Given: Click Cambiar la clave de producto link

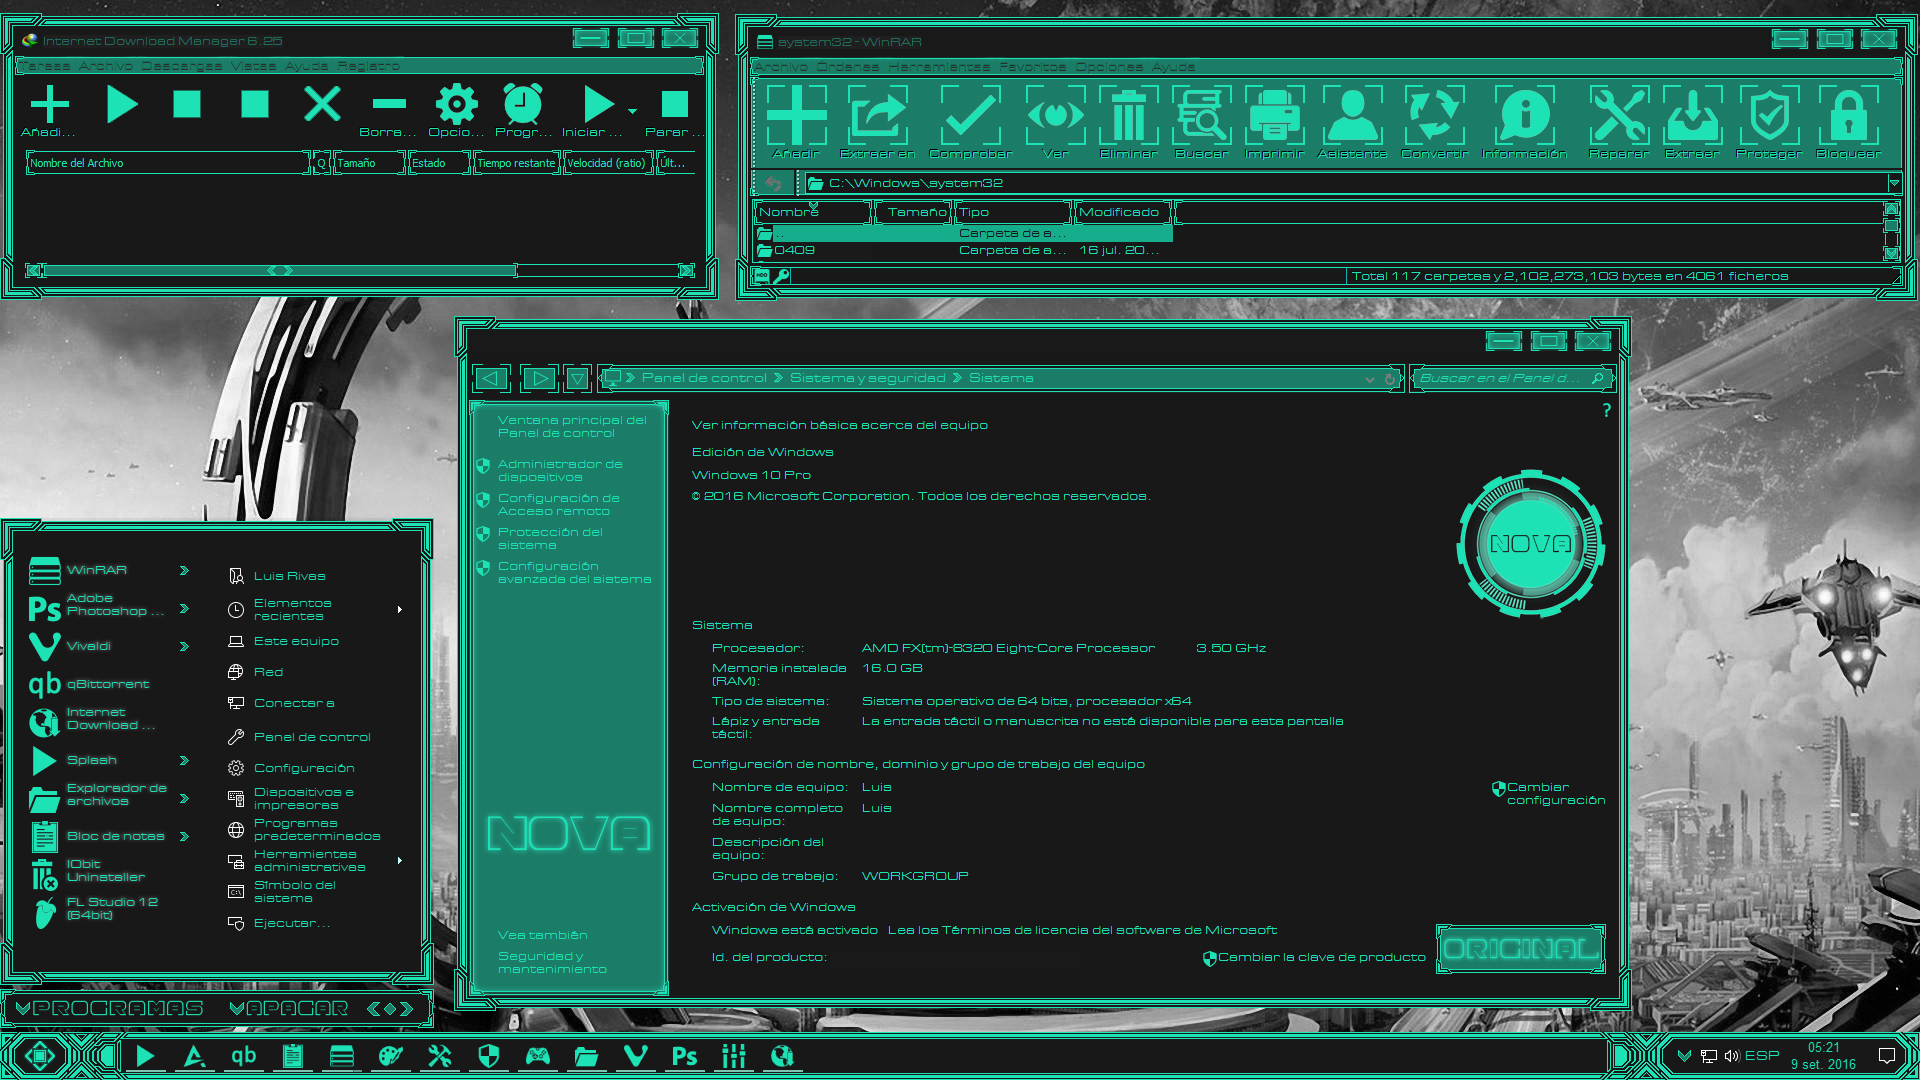Looking at the screenshot, I should 1321,957.
